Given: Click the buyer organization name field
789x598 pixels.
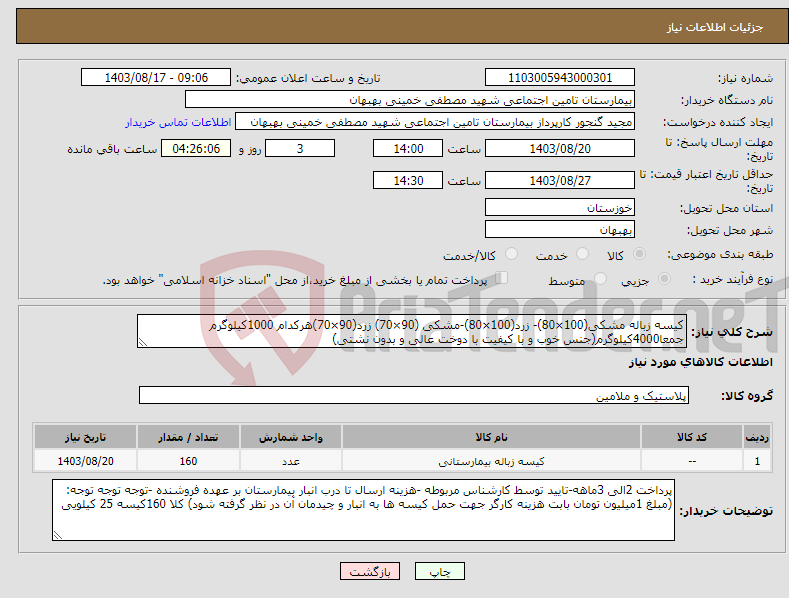Looking at the screenshot, I should coord(410,100).
